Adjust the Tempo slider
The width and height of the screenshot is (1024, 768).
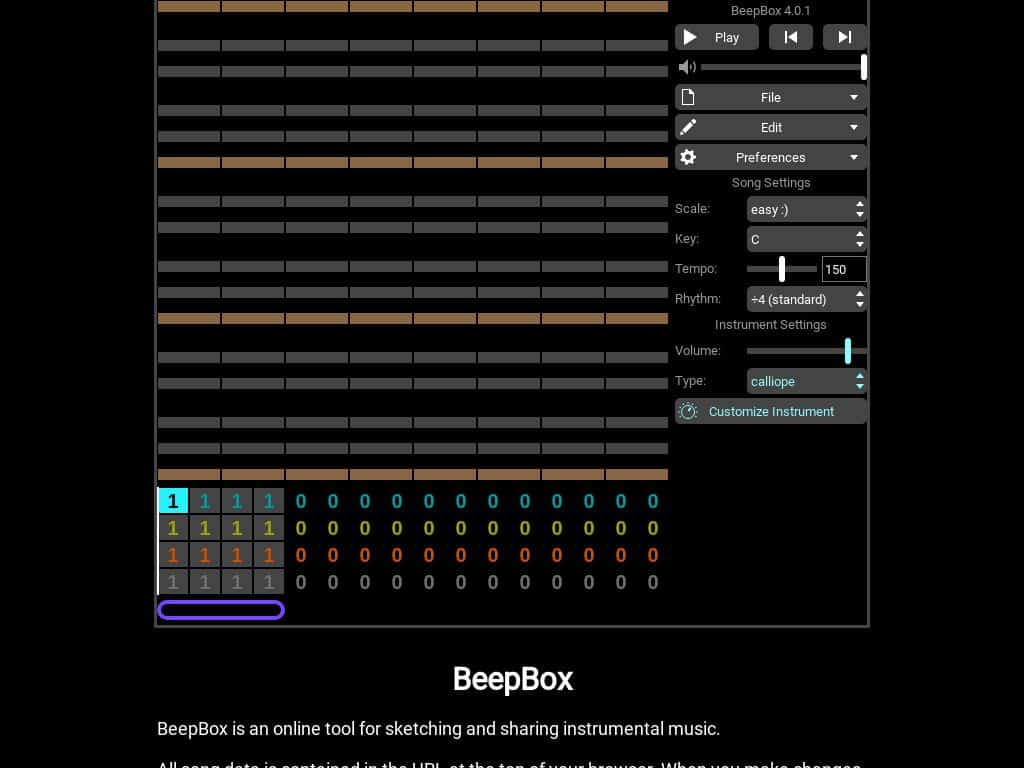click(x=782, y=269)
